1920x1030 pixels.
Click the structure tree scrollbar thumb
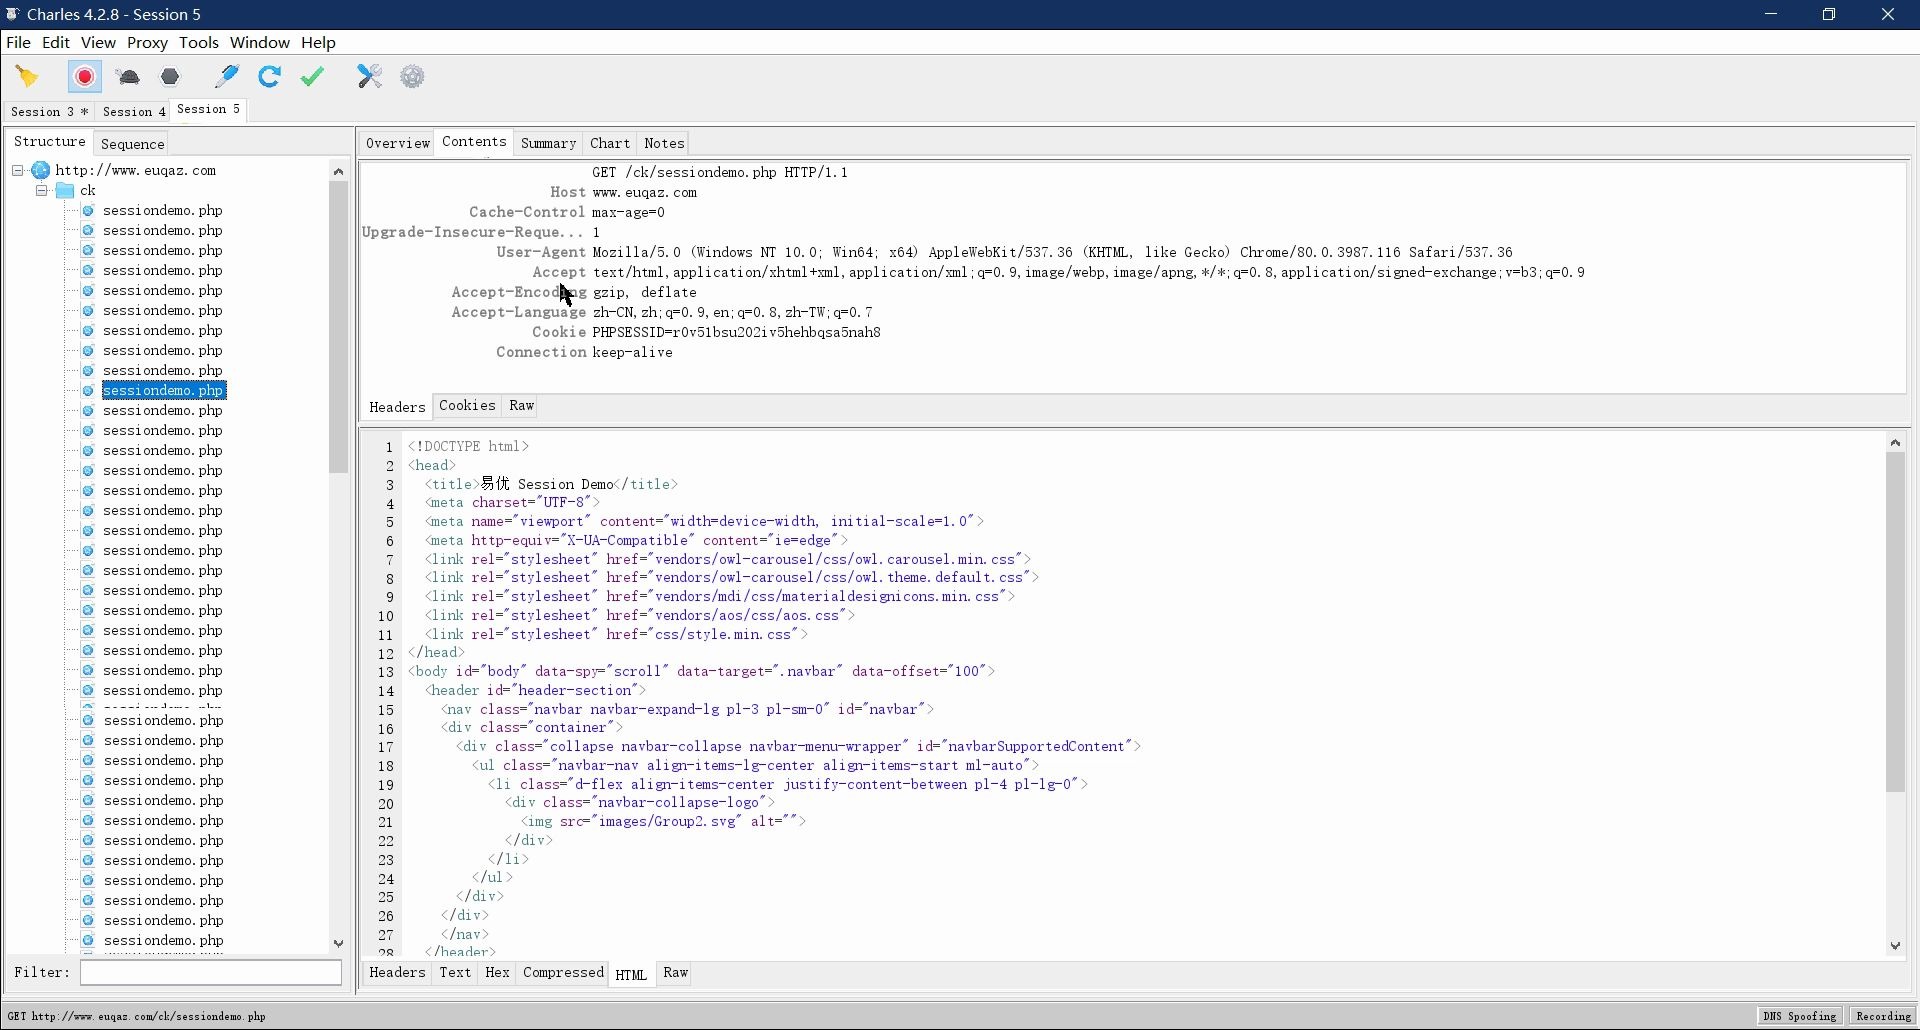click(338, 327)
